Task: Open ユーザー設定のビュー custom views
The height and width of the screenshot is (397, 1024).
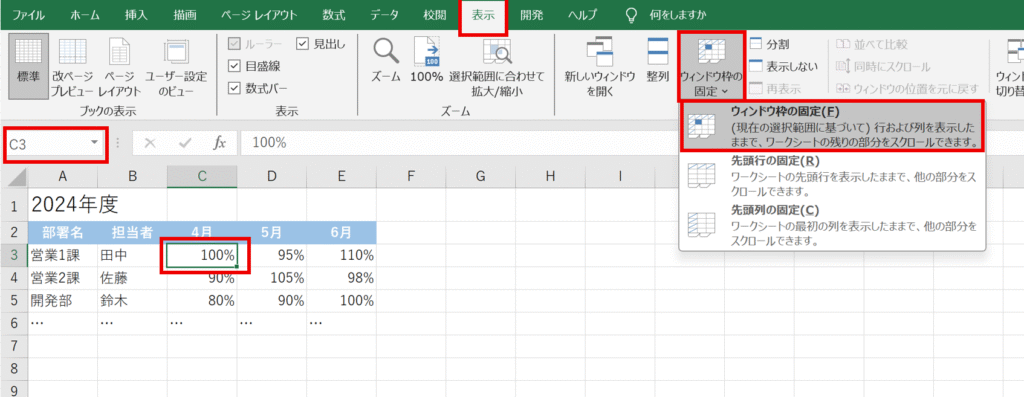Action: coord(176,68)
